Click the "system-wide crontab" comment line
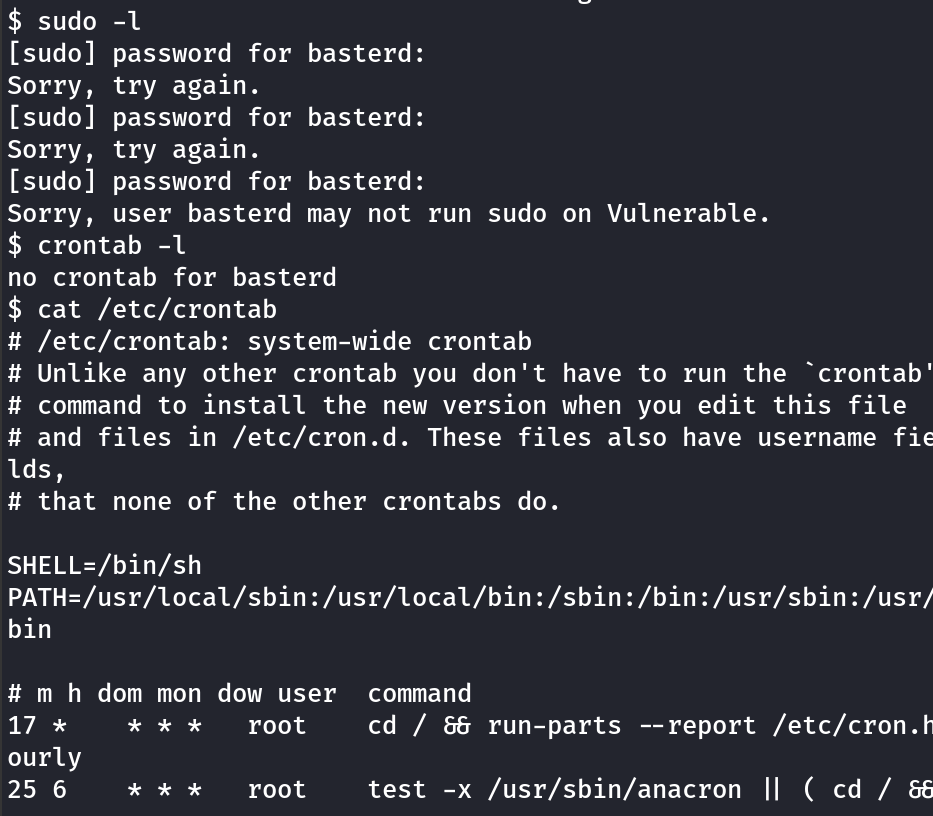The image size is (933, 816). point(389,341)
